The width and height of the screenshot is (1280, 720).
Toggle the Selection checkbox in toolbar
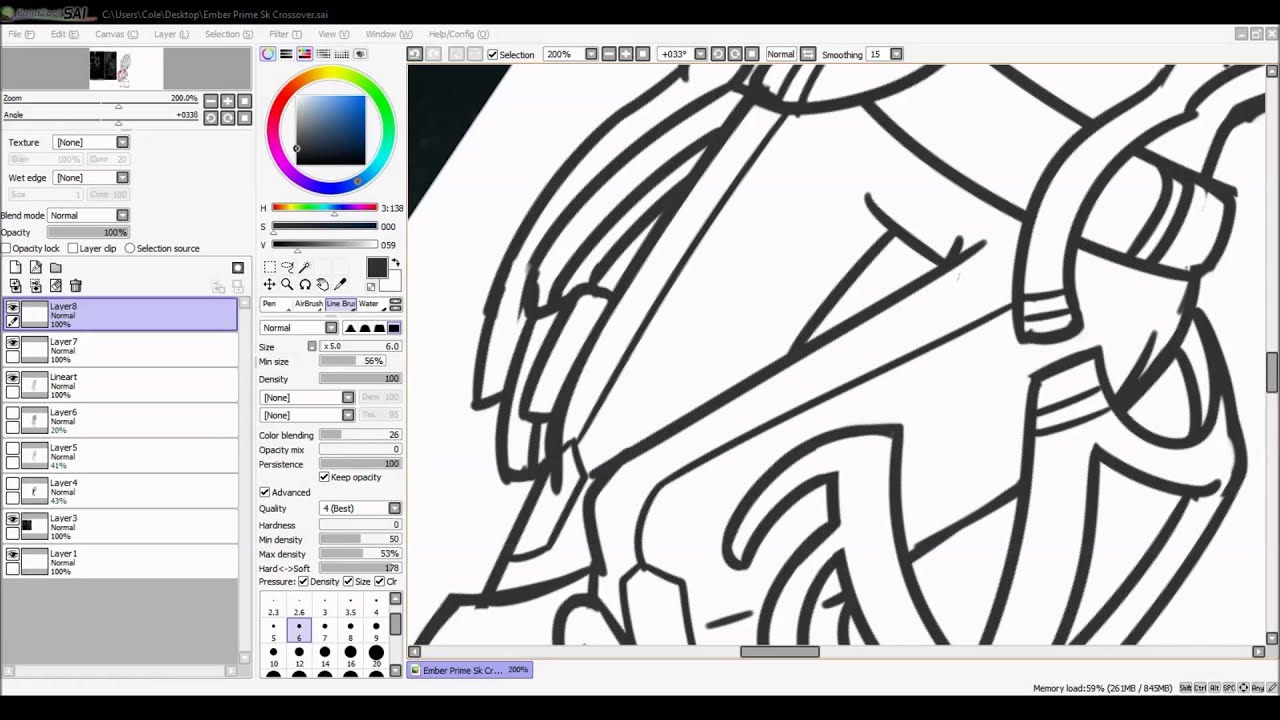pyautogui.click(x=493, y=54)
